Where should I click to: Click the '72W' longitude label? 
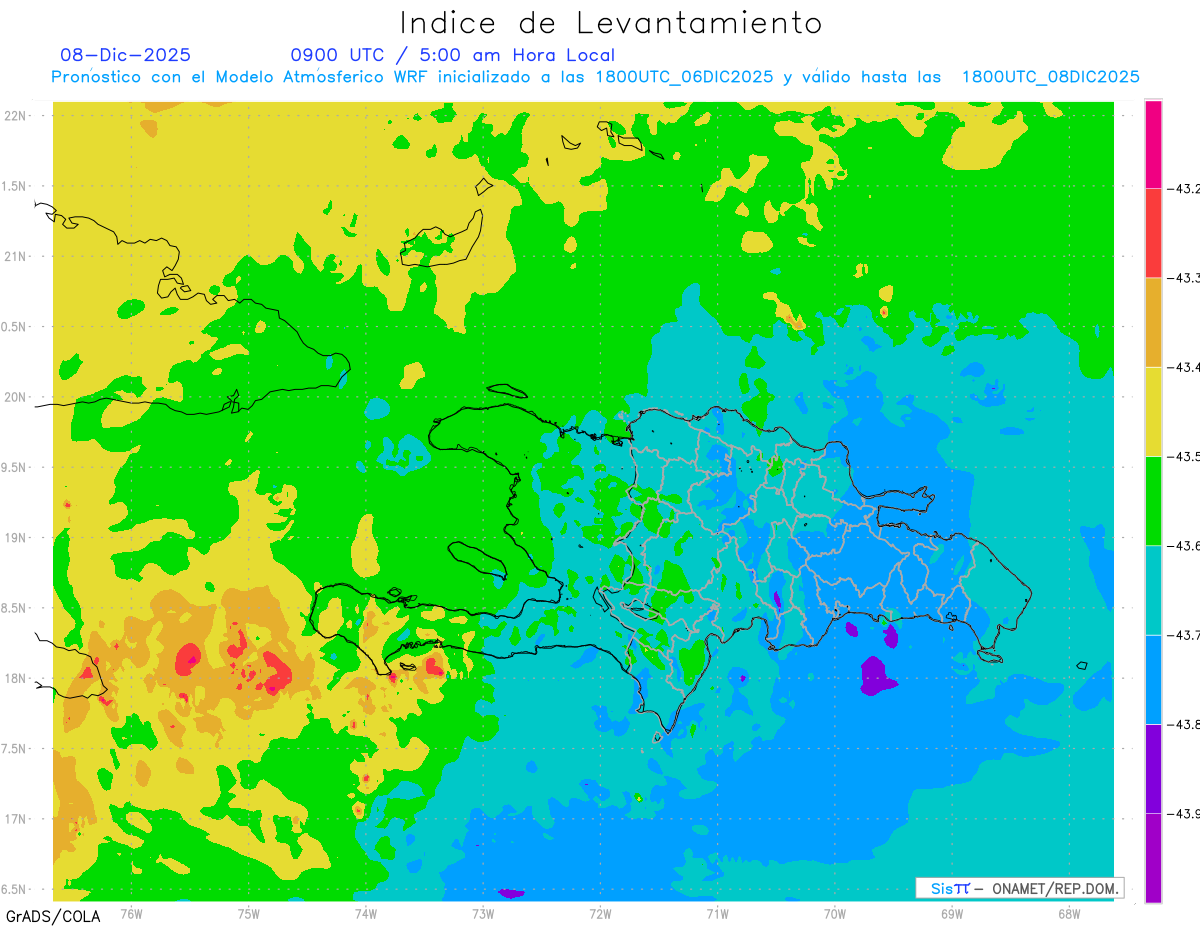[x=600, y=913]
